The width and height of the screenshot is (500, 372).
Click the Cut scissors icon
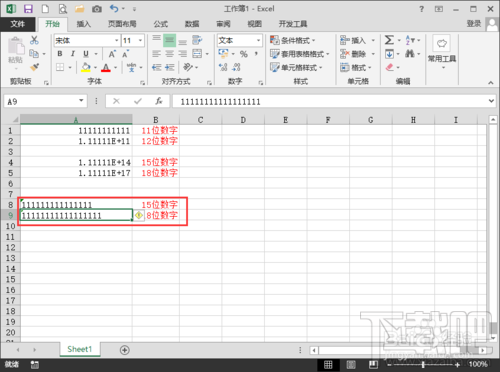click(x=34, y=40)
